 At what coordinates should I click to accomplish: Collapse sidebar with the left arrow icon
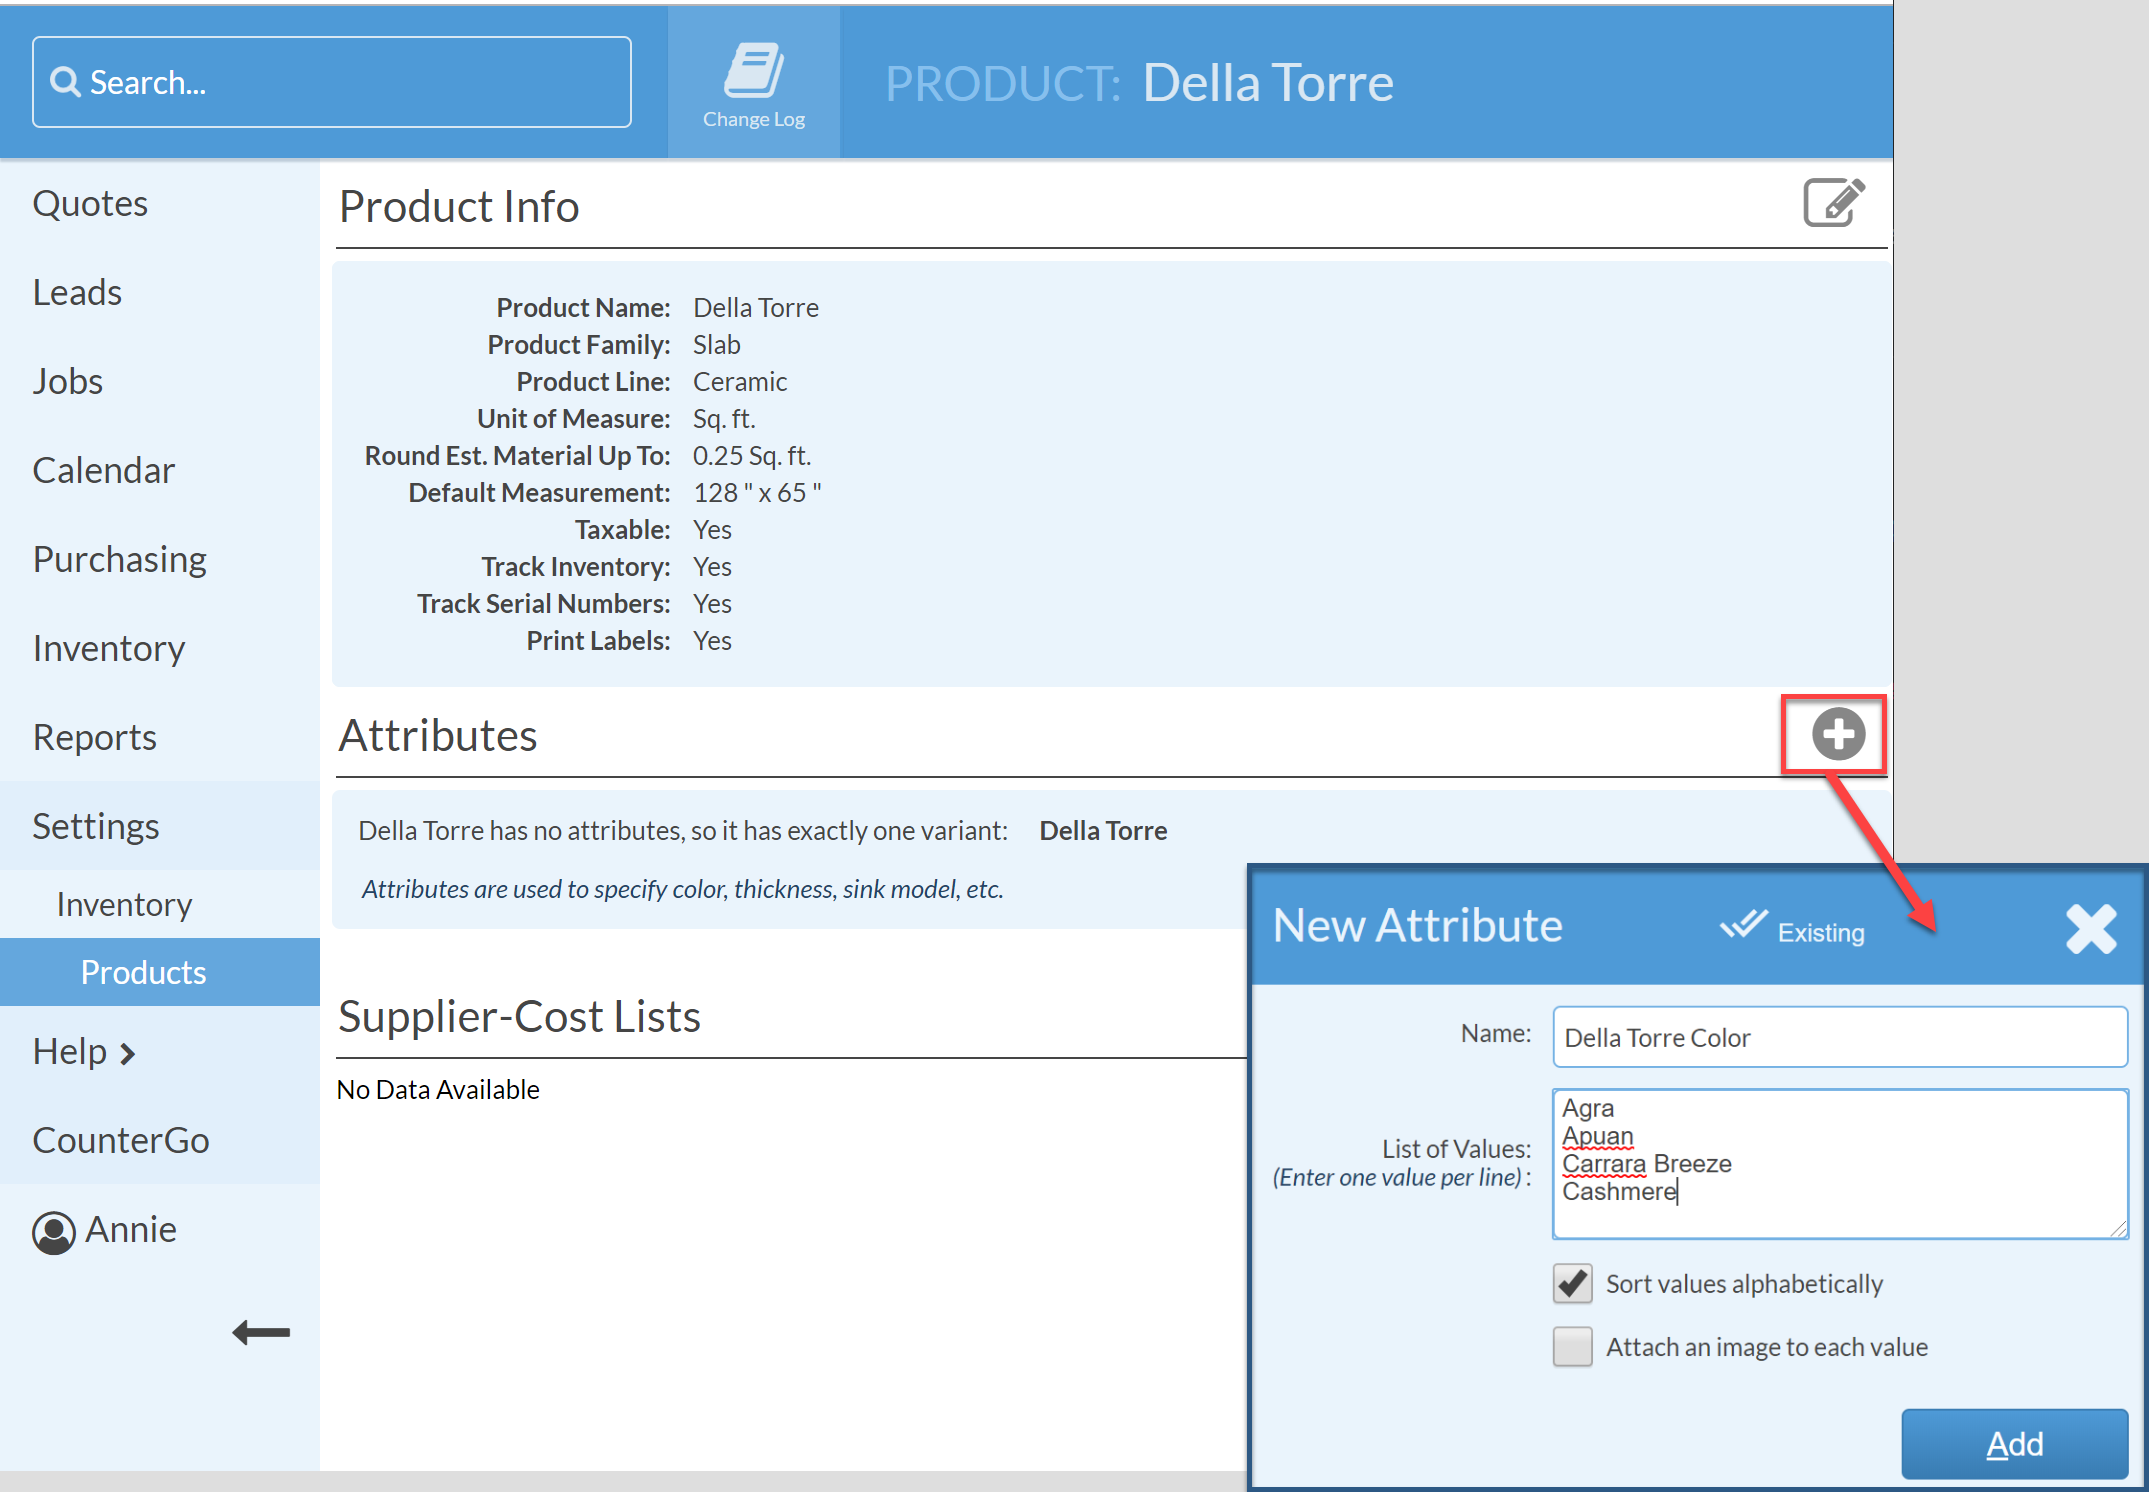pyautogui.click(x=261, y=1332)
